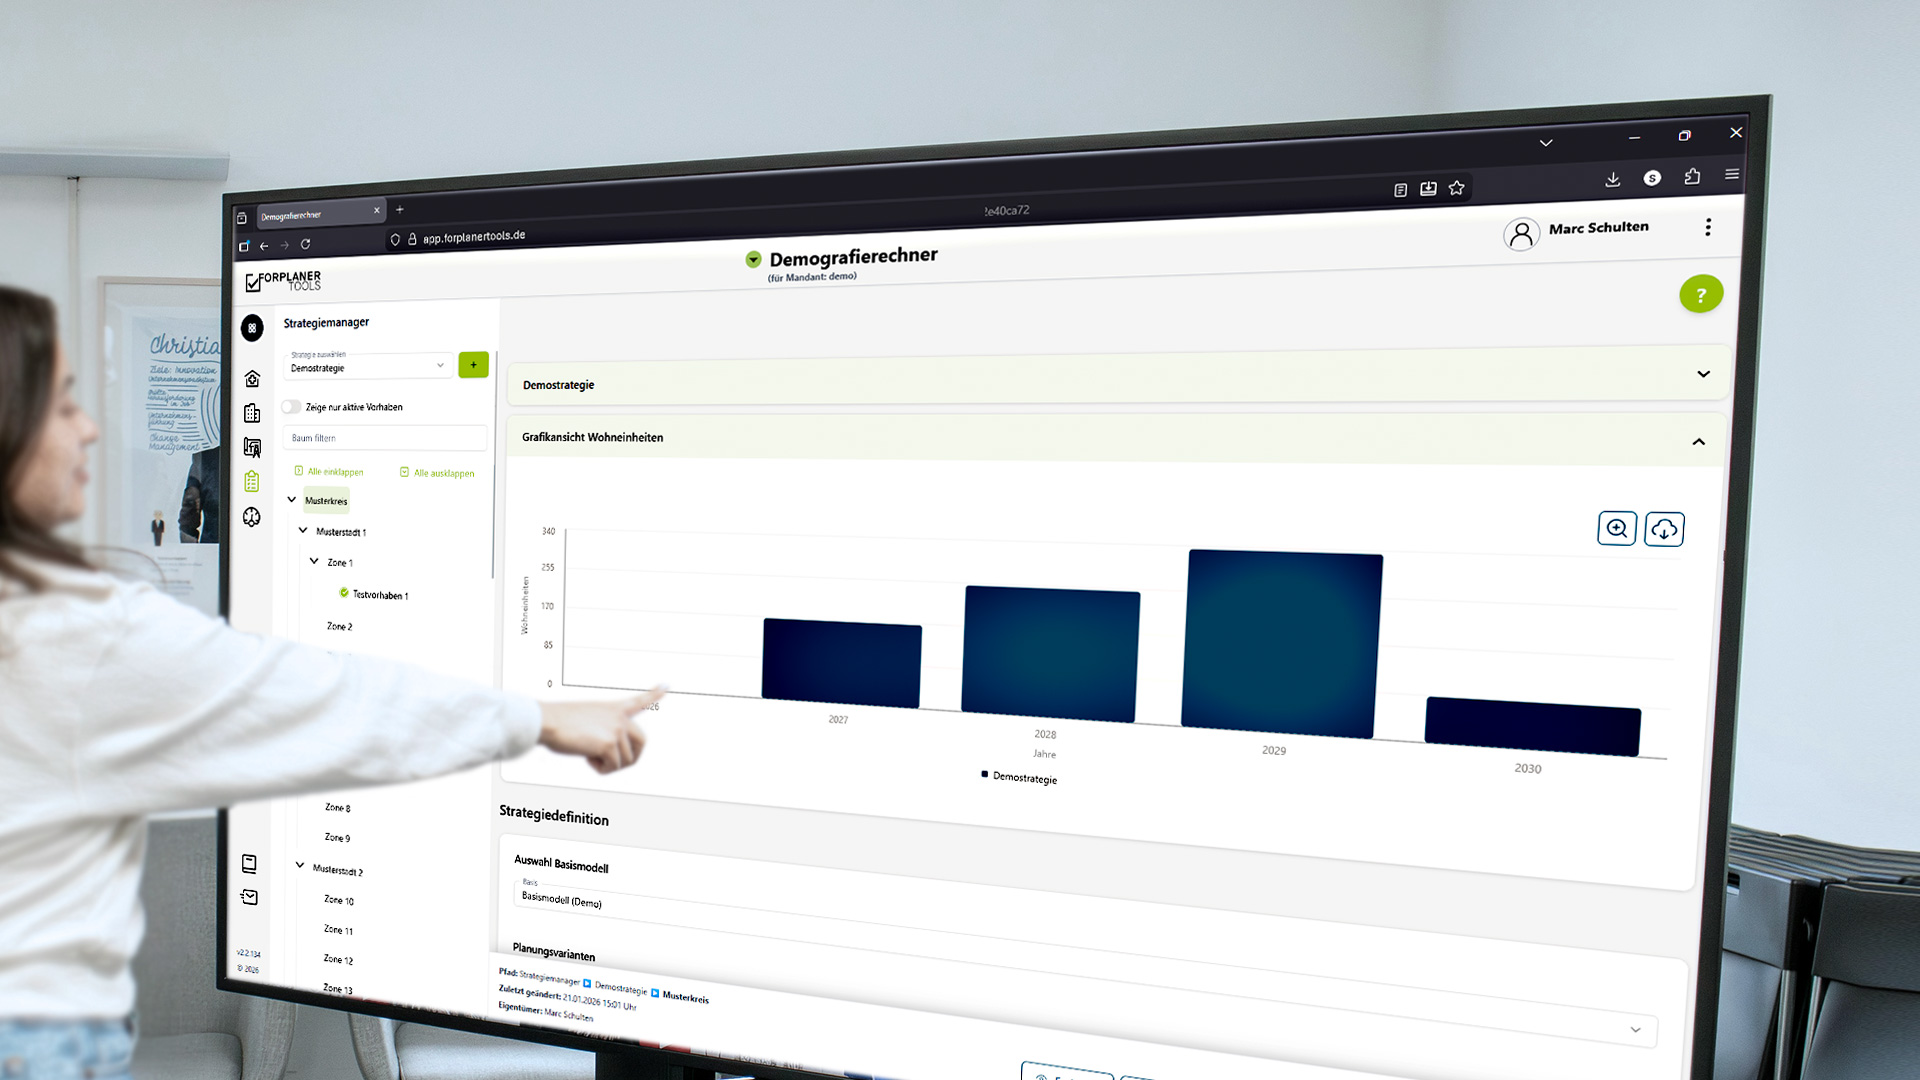The image size is (1920, 1080).
Task: Download the chart via cloud icon
Action: (x=1664, y=529)
